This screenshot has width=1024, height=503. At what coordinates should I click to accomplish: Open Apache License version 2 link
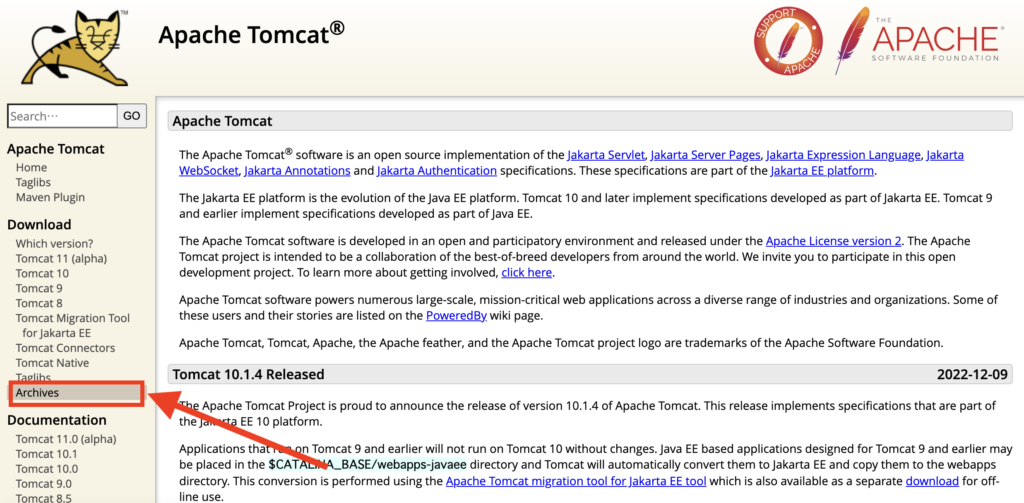pos(833,241)
